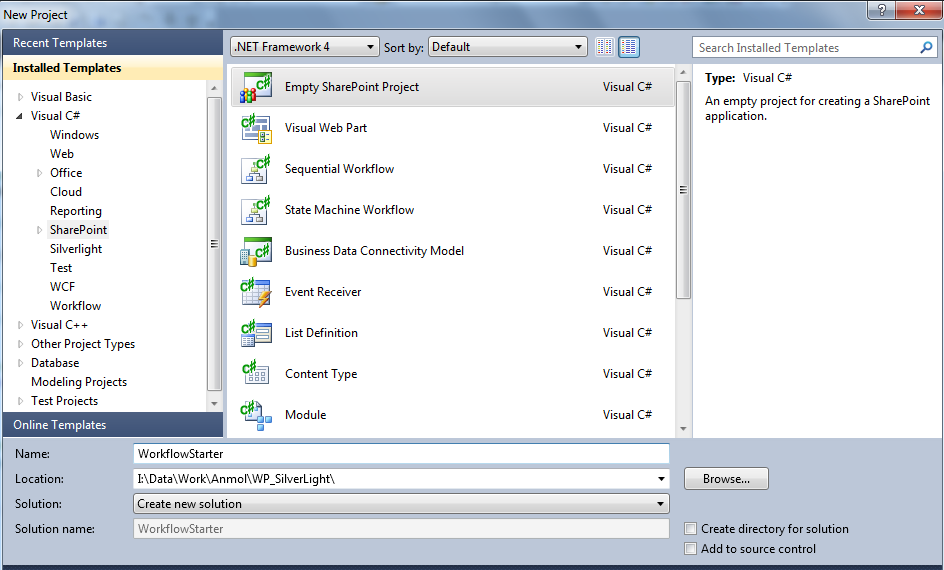Select the Silverlight category

point(76,249)
